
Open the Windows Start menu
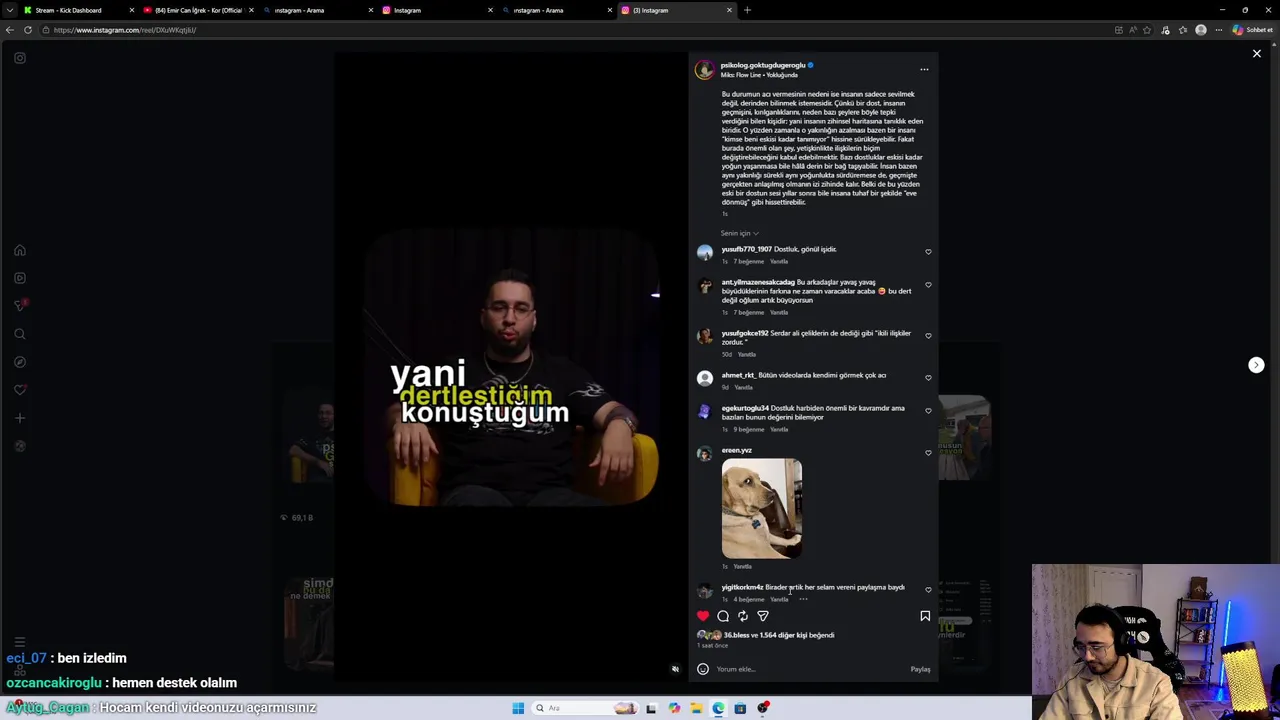coord(518,708)
